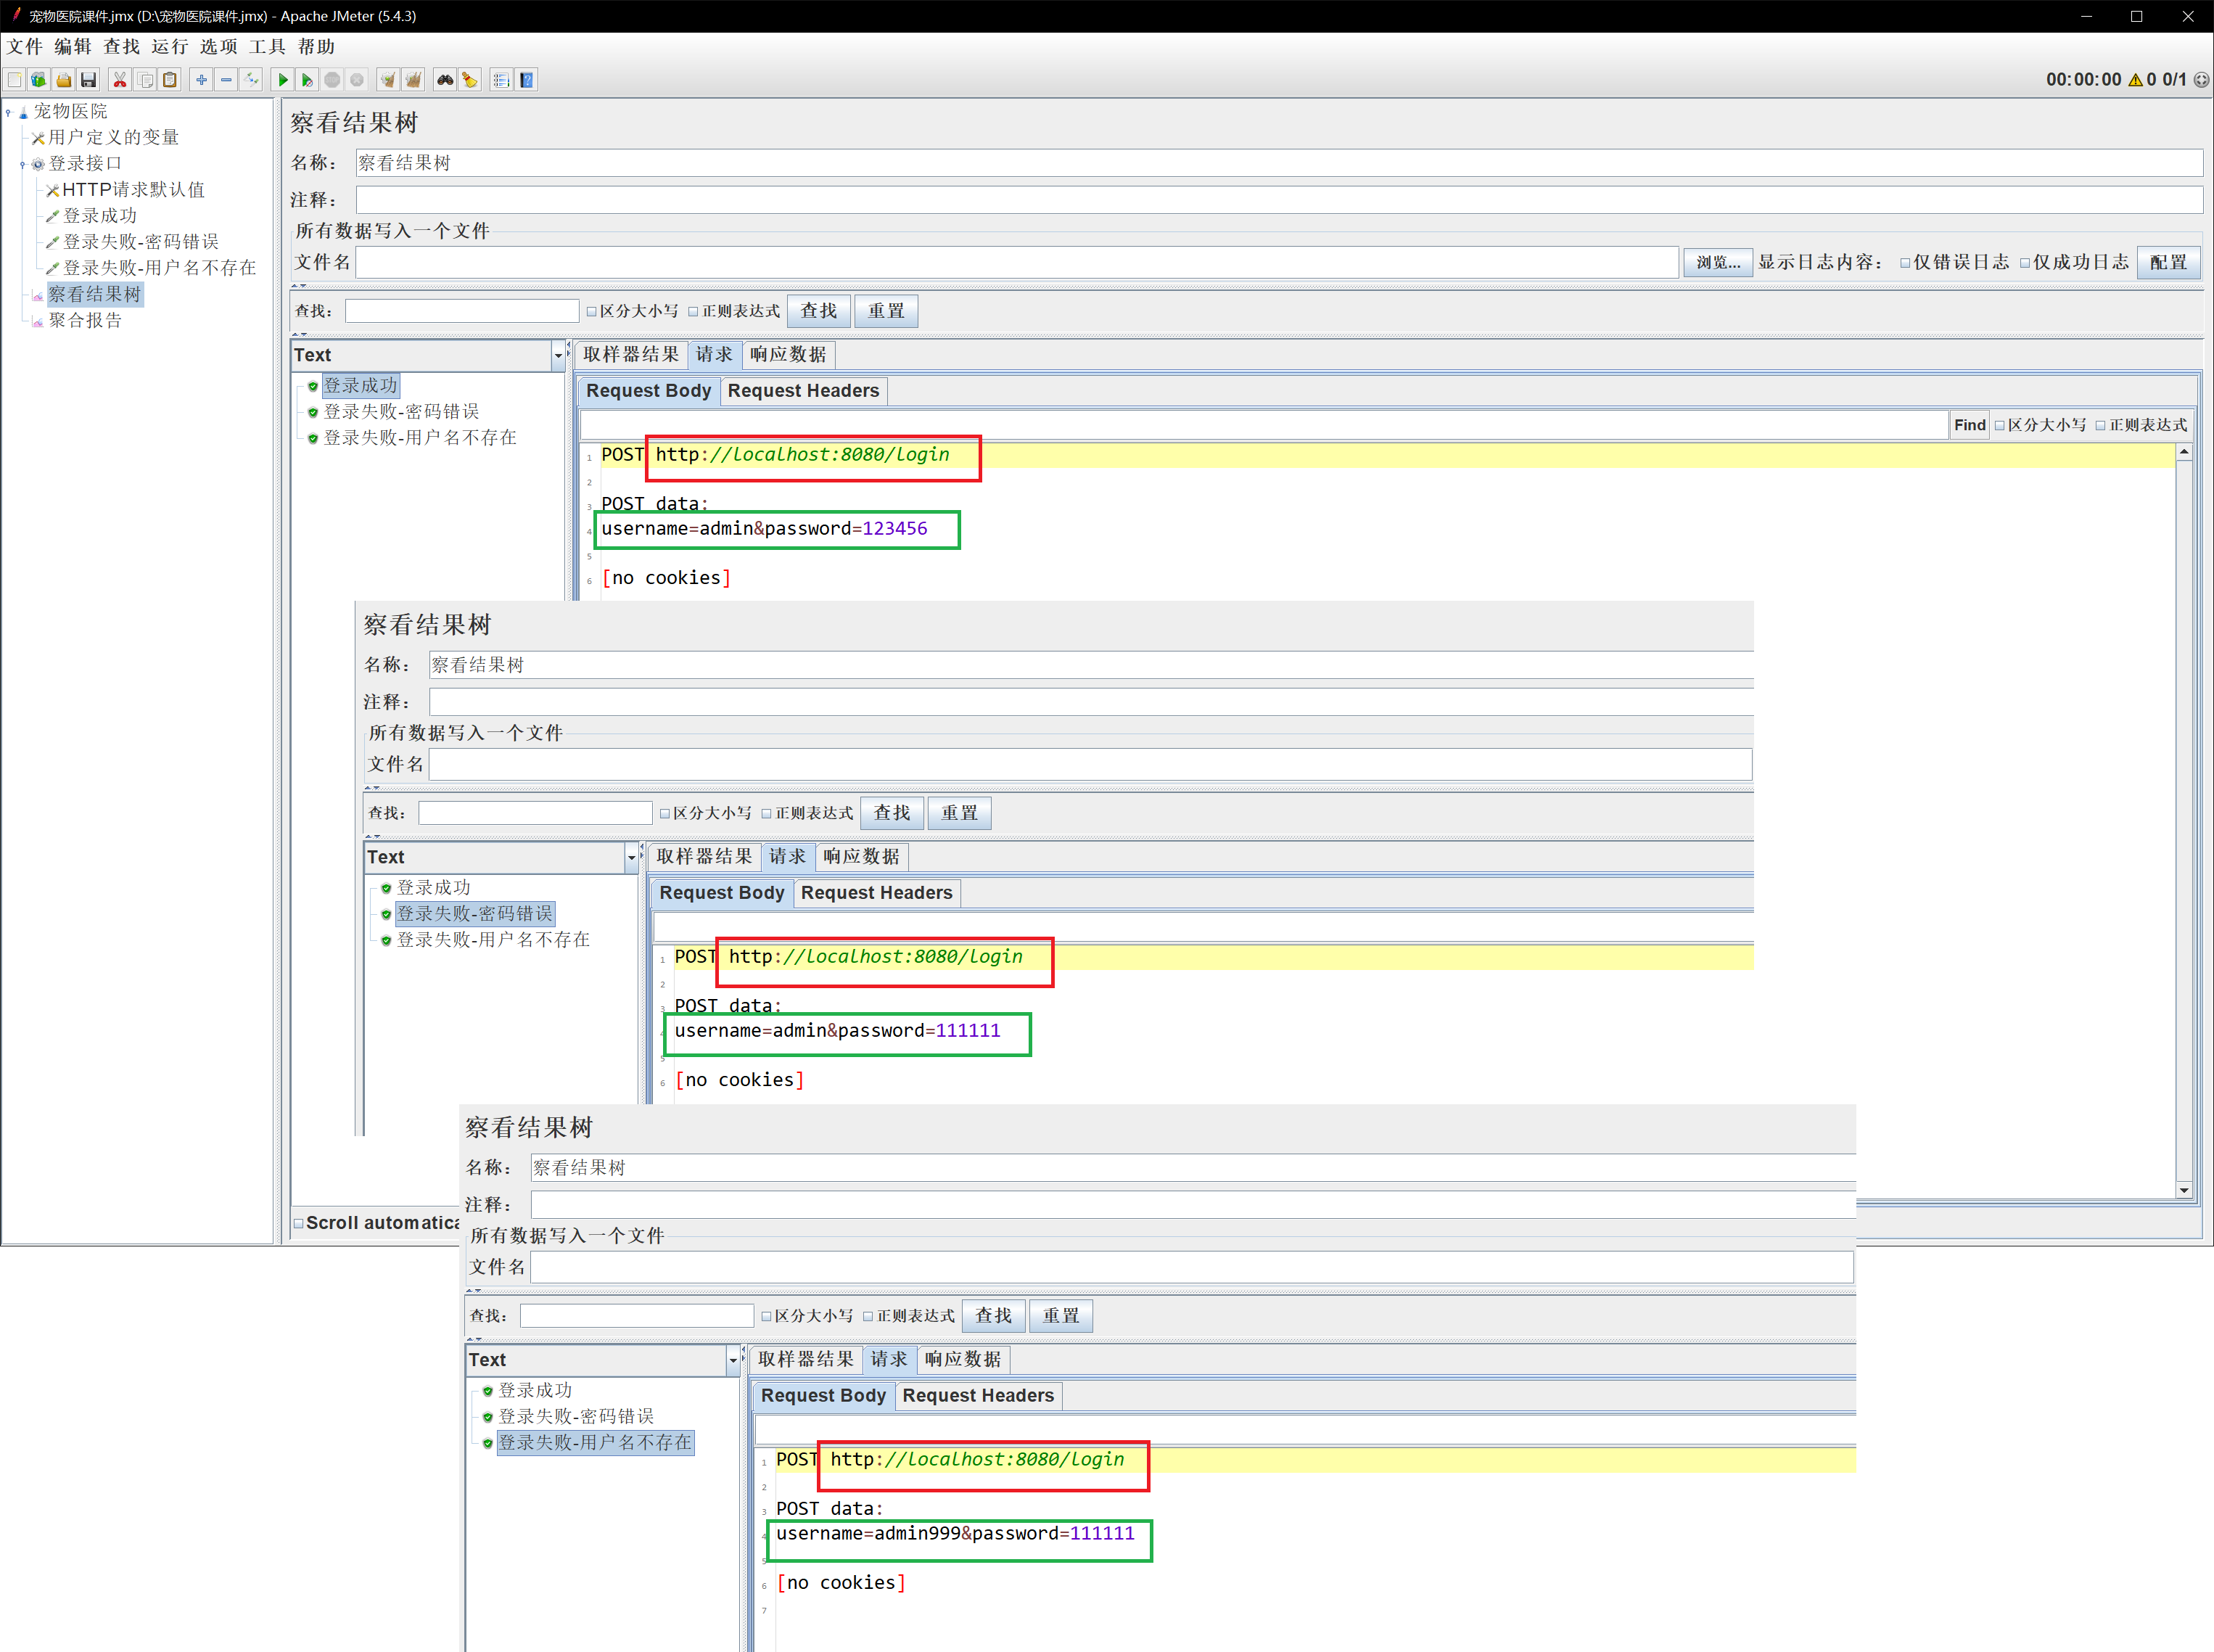
Task: Tick the Scroll automatically checkbox
Action: coord(298,1223)
